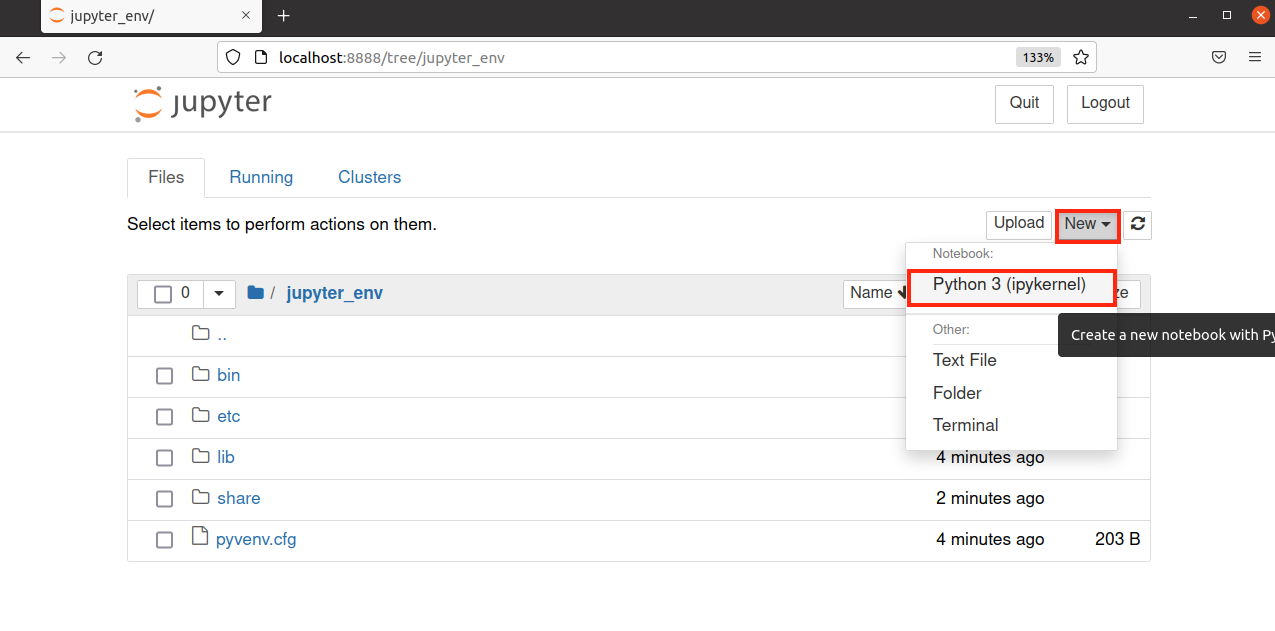The width and height of the screenshot is (1275, 631).
Task: Click the 133% zoom level indicator
Action: point(1038,58)
